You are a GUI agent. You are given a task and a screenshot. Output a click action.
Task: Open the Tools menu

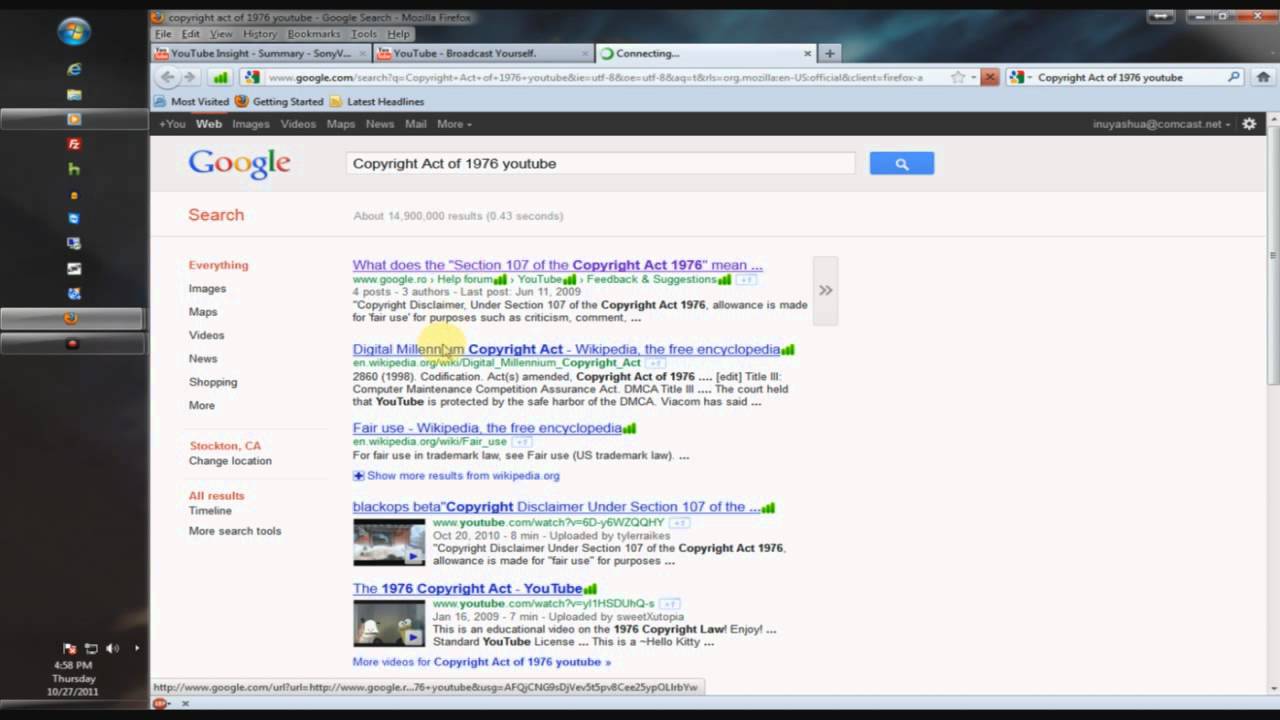(x=364, y=34)
